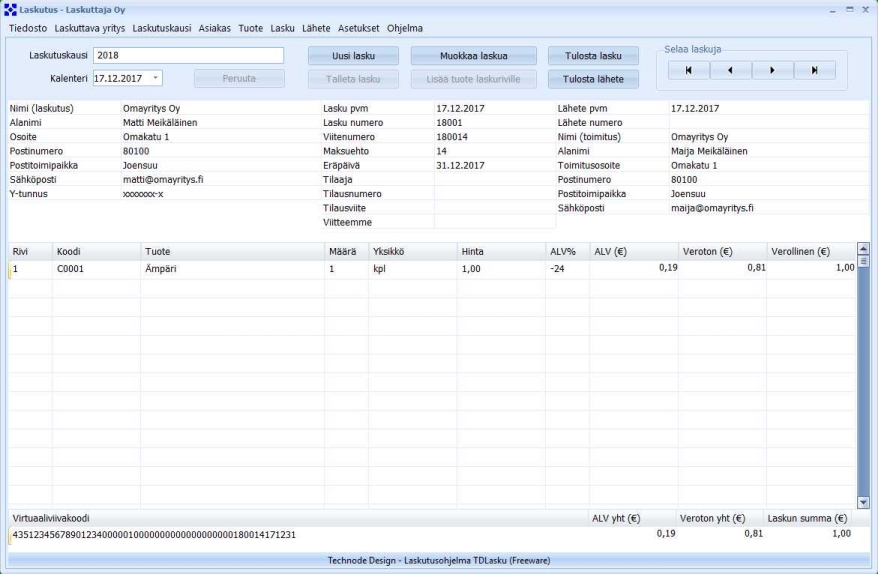Click reference number value 180014
Screen dimensions: 878x574
[452, 137]
